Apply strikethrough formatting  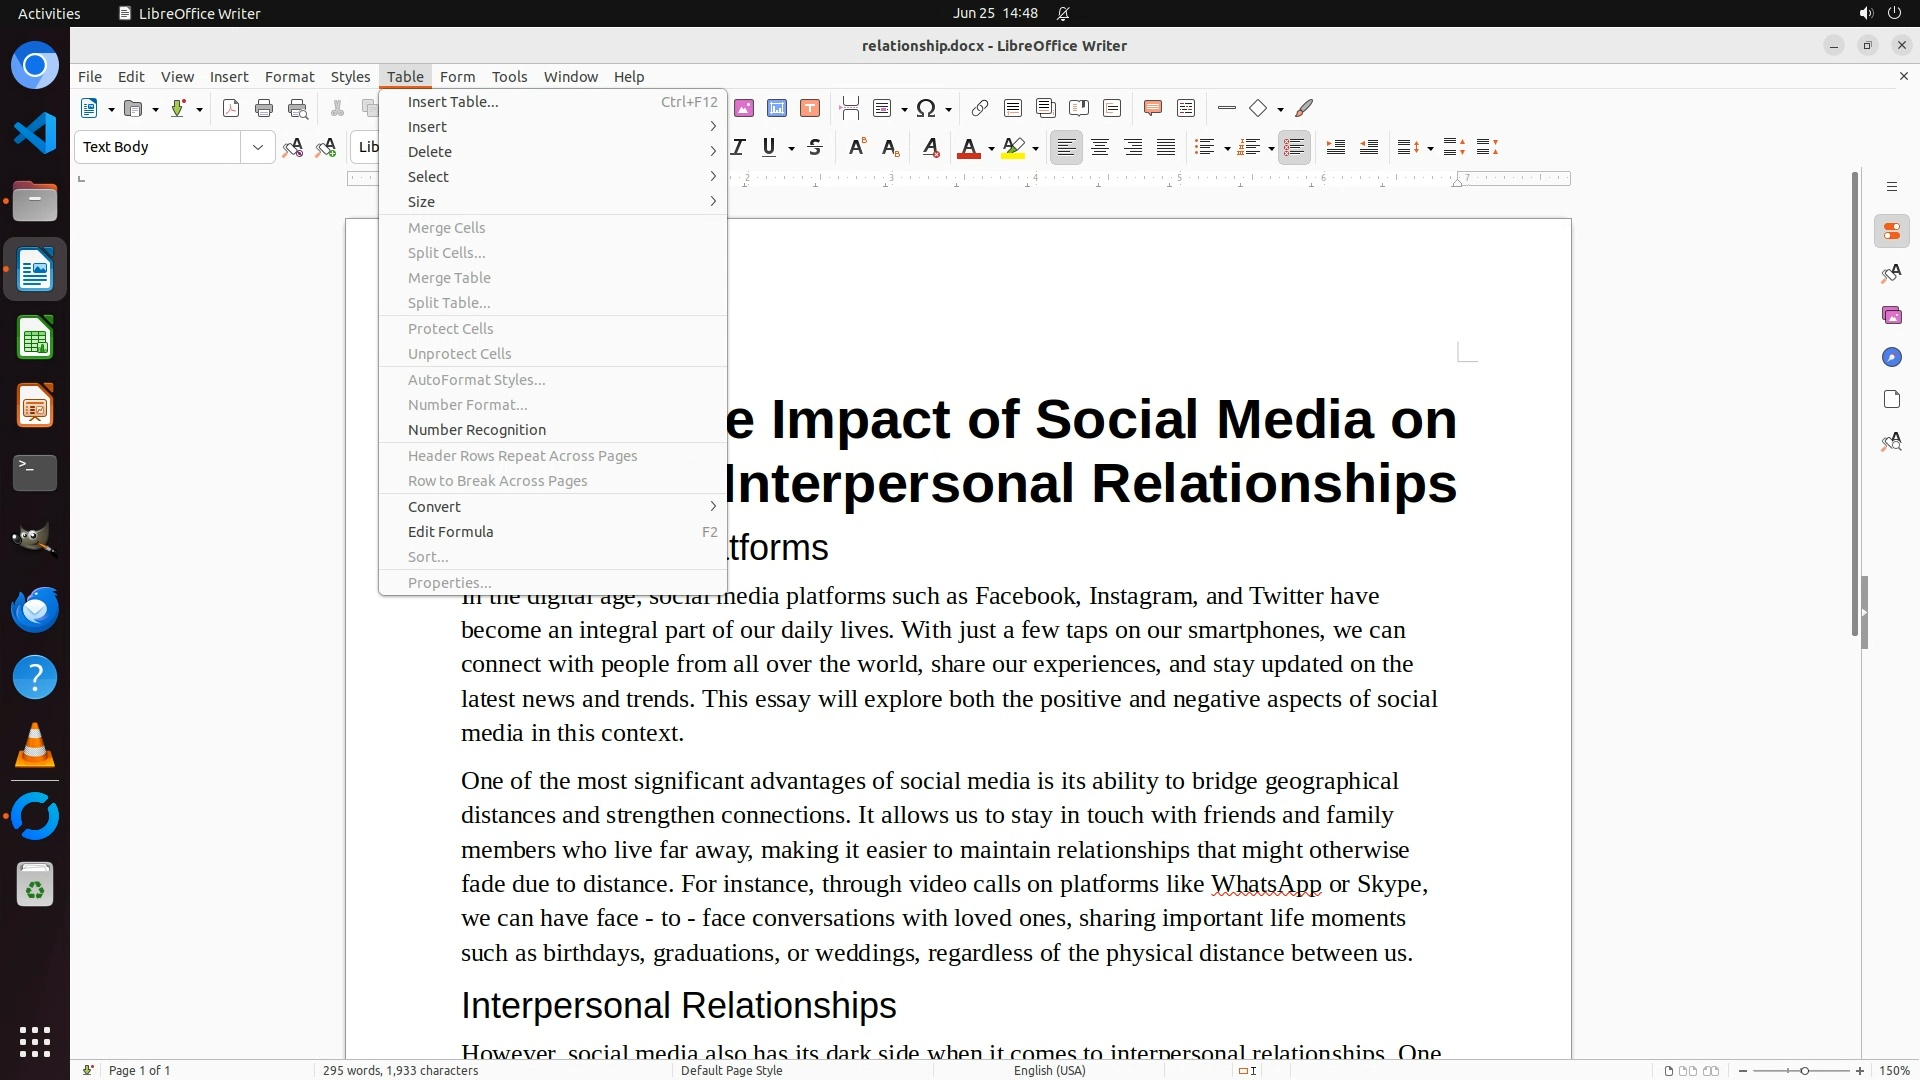pyautogui.click(x=815, y=147)
